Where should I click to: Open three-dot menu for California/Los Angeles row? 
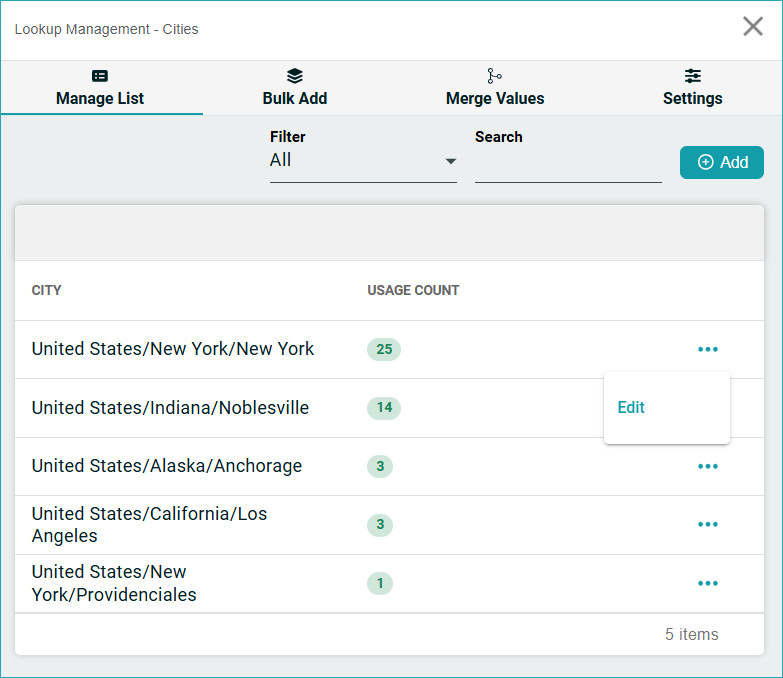tap(708, 524)
